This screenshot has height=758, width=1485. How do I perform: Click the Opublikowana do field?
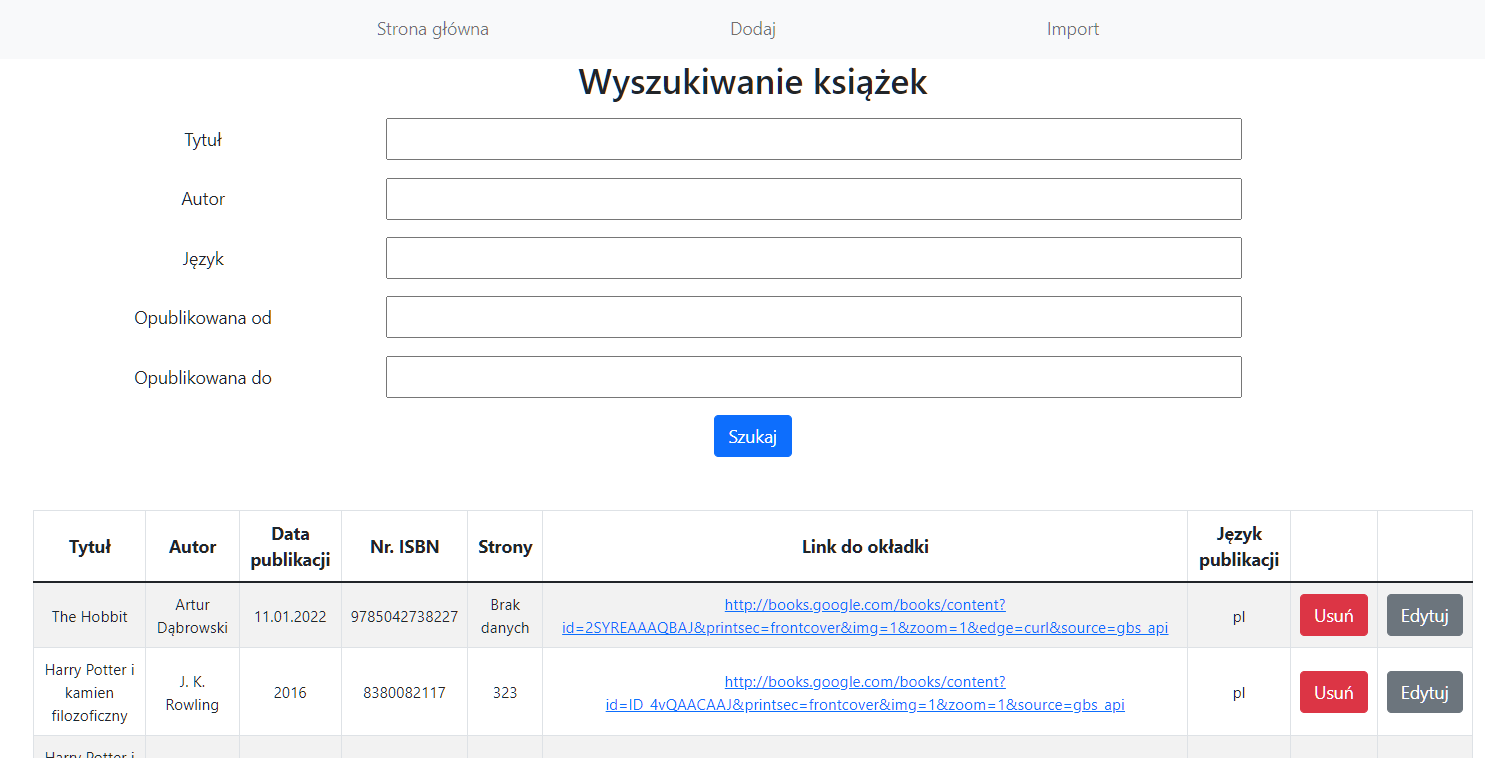coord(813,376)
